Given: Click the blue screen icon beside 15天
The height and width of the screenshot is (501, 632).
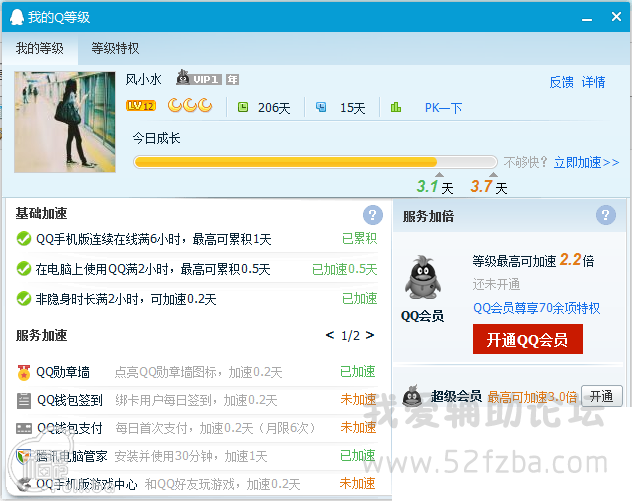Looking at the screenshot, I should coord(321,107).
